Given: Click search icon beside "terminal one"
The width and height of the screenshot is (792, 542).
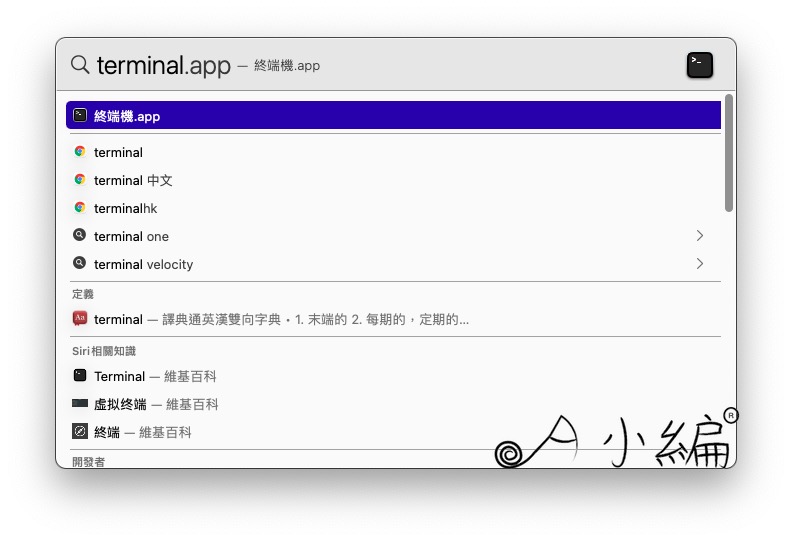Looking at the screenshot, I should point(79,235).
